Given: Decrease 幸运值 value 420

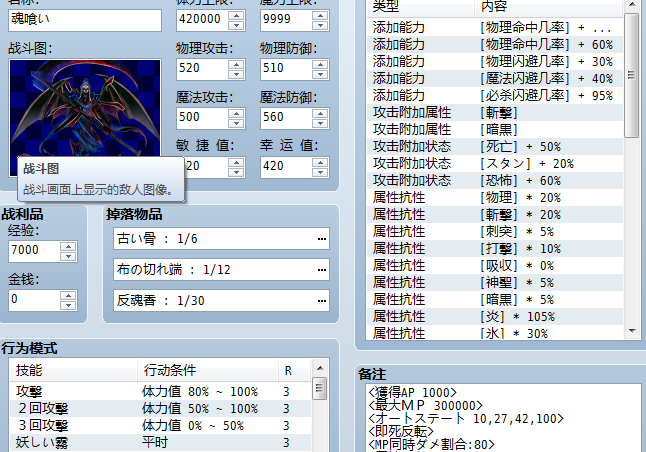Looking at the screenshot, I should click(320, 172).
